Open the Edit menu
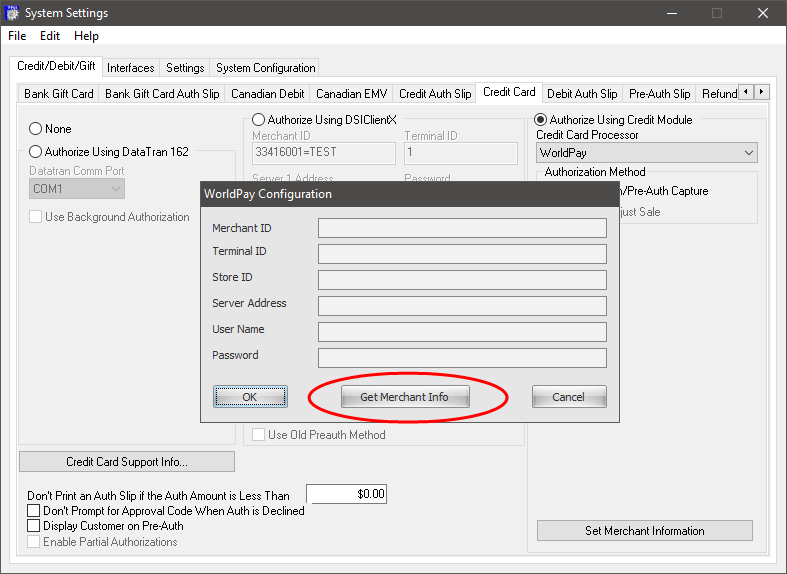This screenshot has height=574, width=787. click(x=50, y=36)
